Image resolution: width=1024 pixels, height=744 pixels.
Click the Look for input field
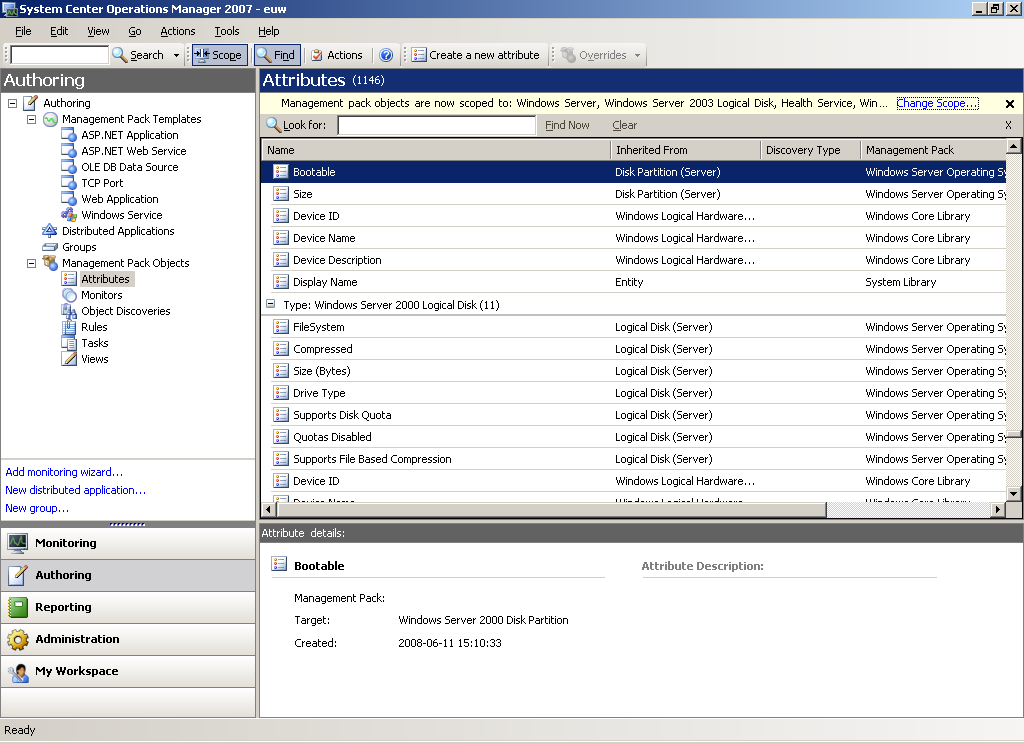point(437,125)
